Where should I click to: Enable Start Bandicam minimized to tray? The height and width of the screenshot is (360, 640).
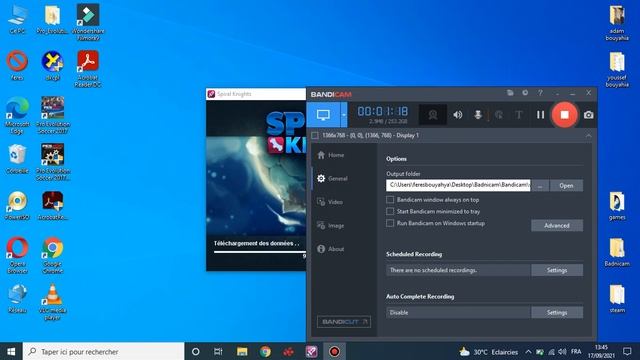pos(390,211)
